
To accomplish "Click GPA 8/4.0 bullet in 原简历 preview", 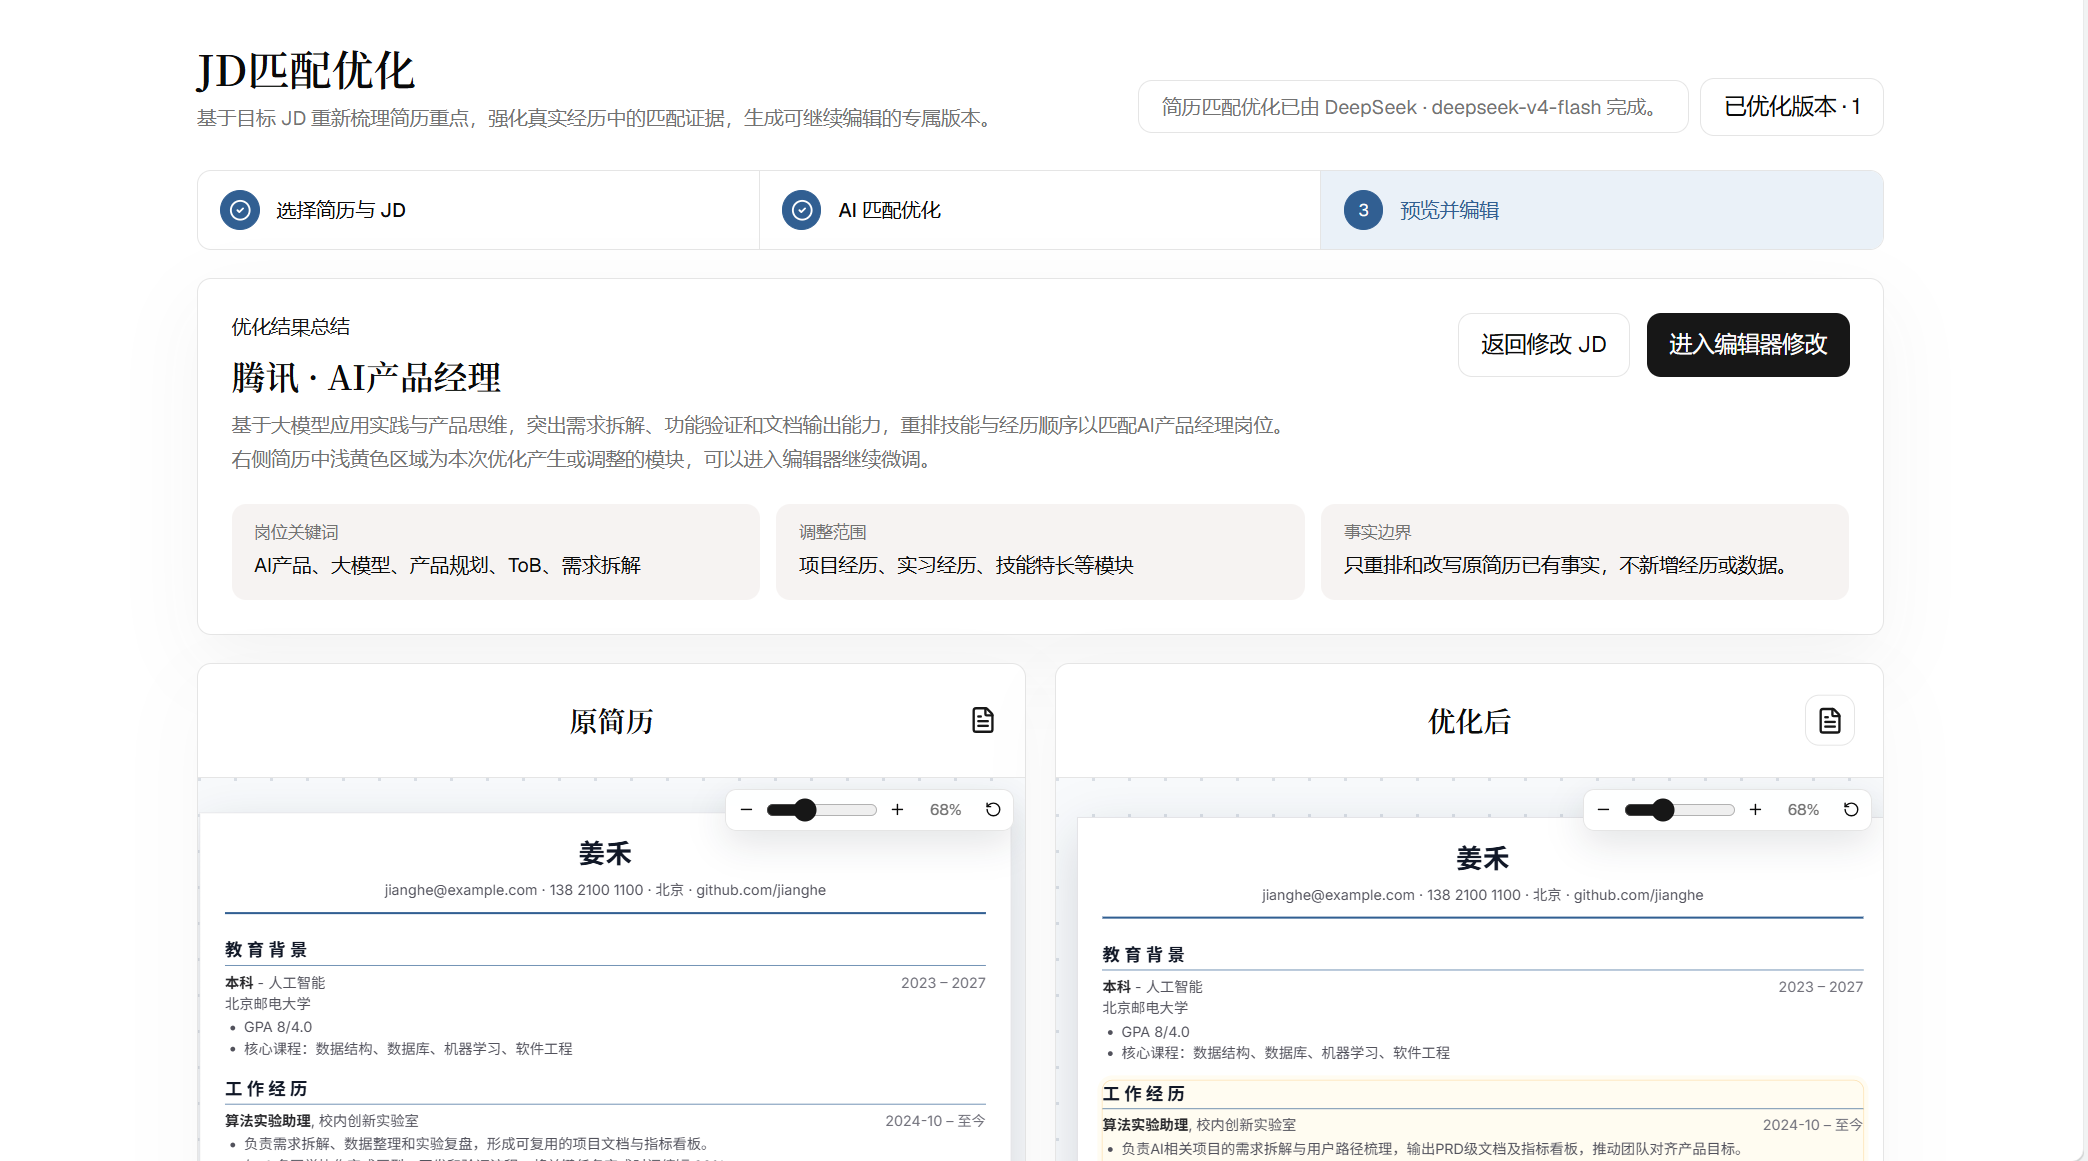I will click(x=278, y=1027).
